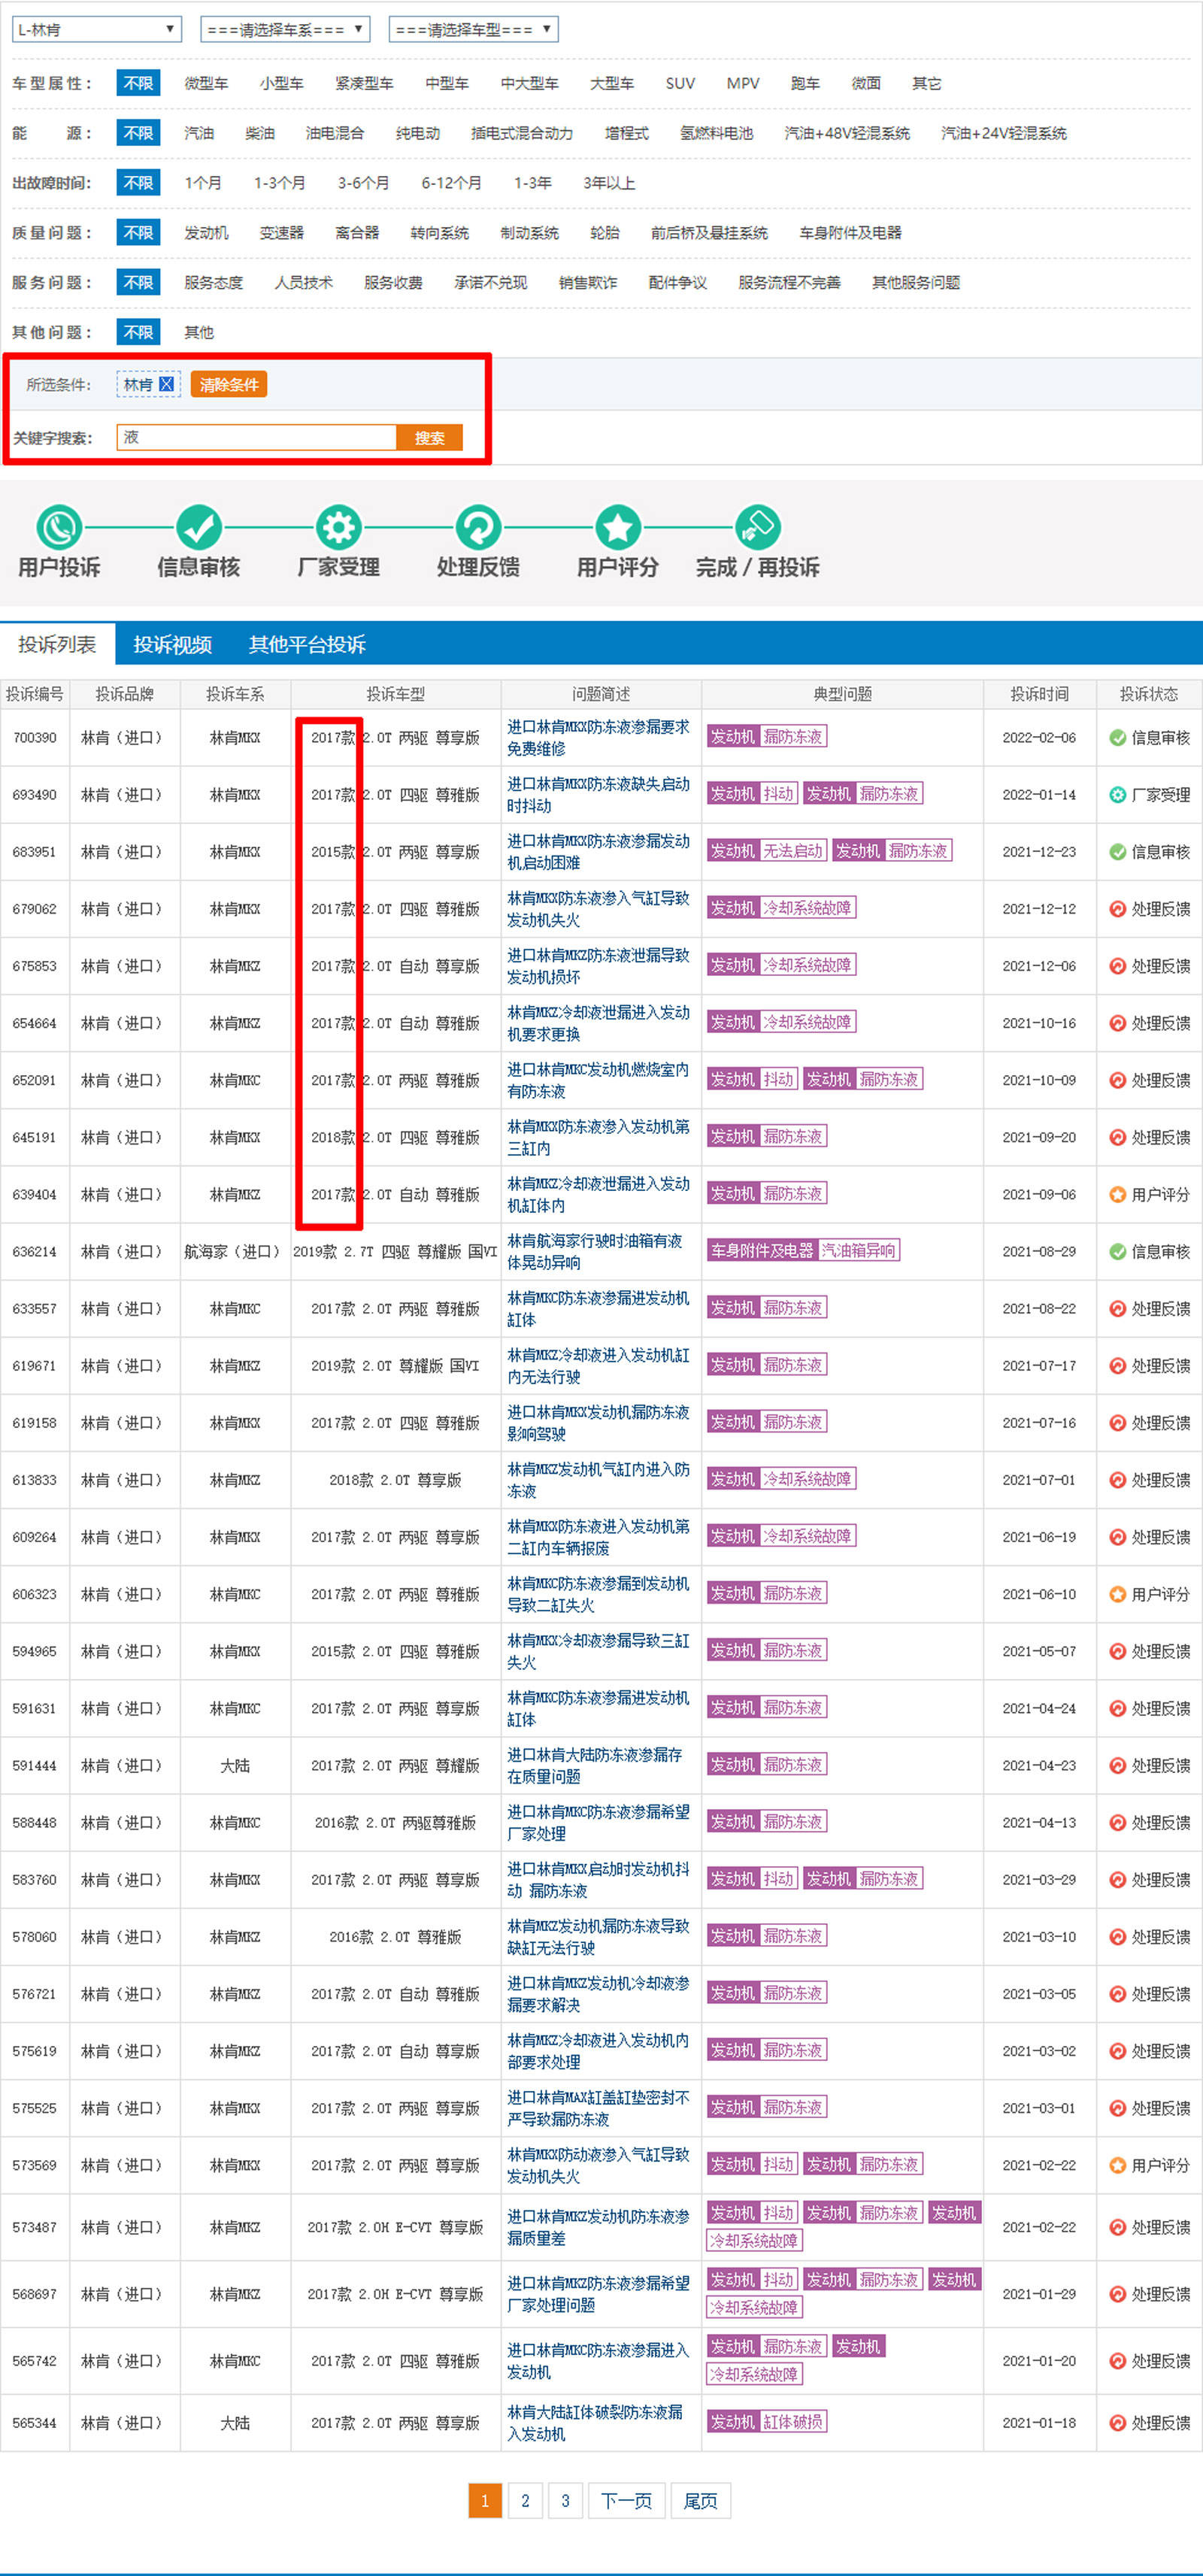Click current page 1 button

tap(485, 2500)
